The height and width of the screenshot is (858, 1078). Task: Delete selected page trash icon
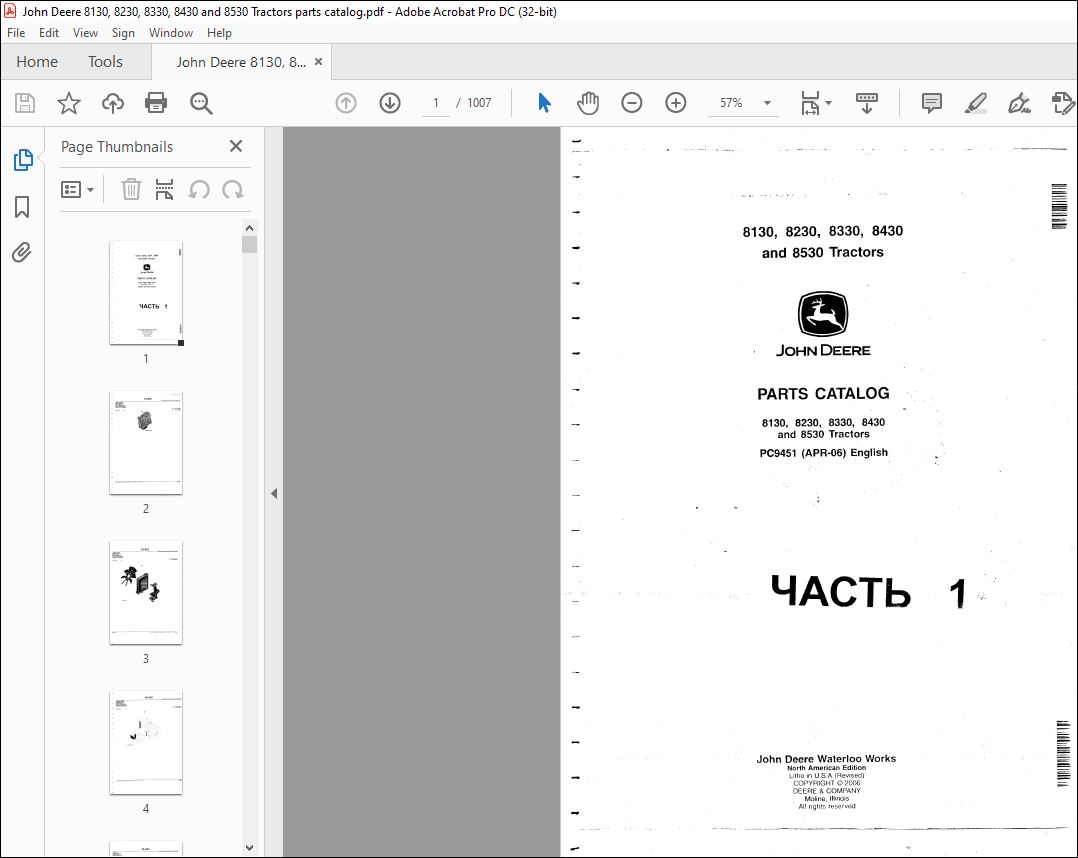(x=131, y=189)
